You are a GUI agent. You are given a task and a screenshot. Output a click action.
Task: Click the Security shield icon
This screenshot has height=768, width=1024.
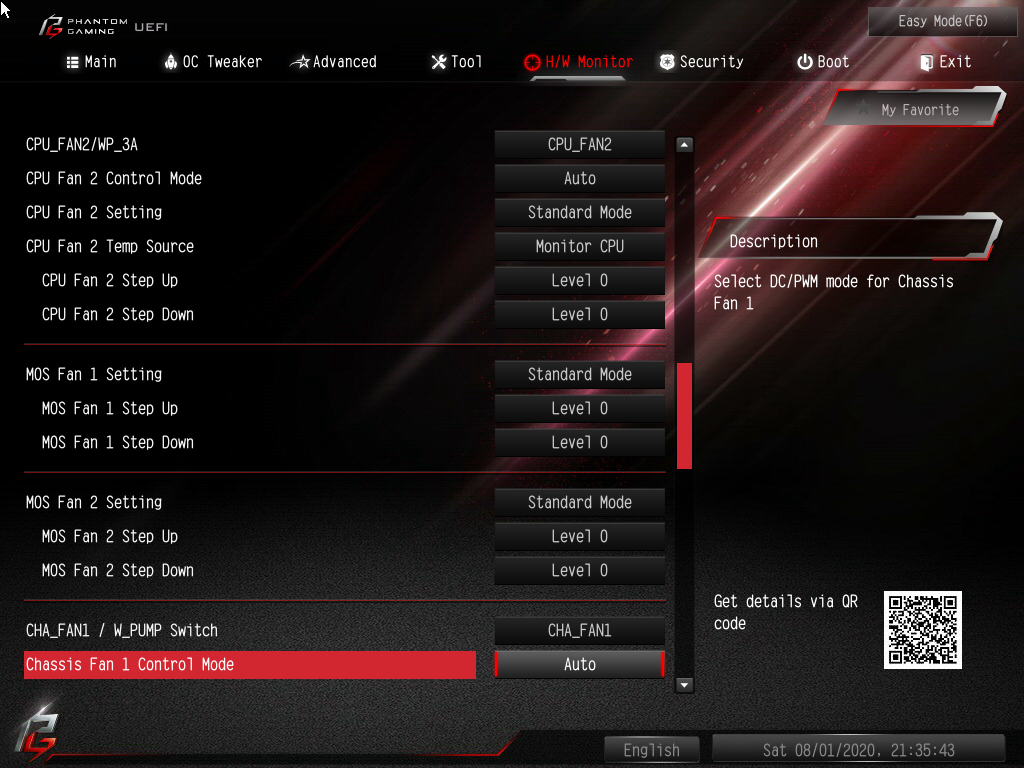coord(667,62)
